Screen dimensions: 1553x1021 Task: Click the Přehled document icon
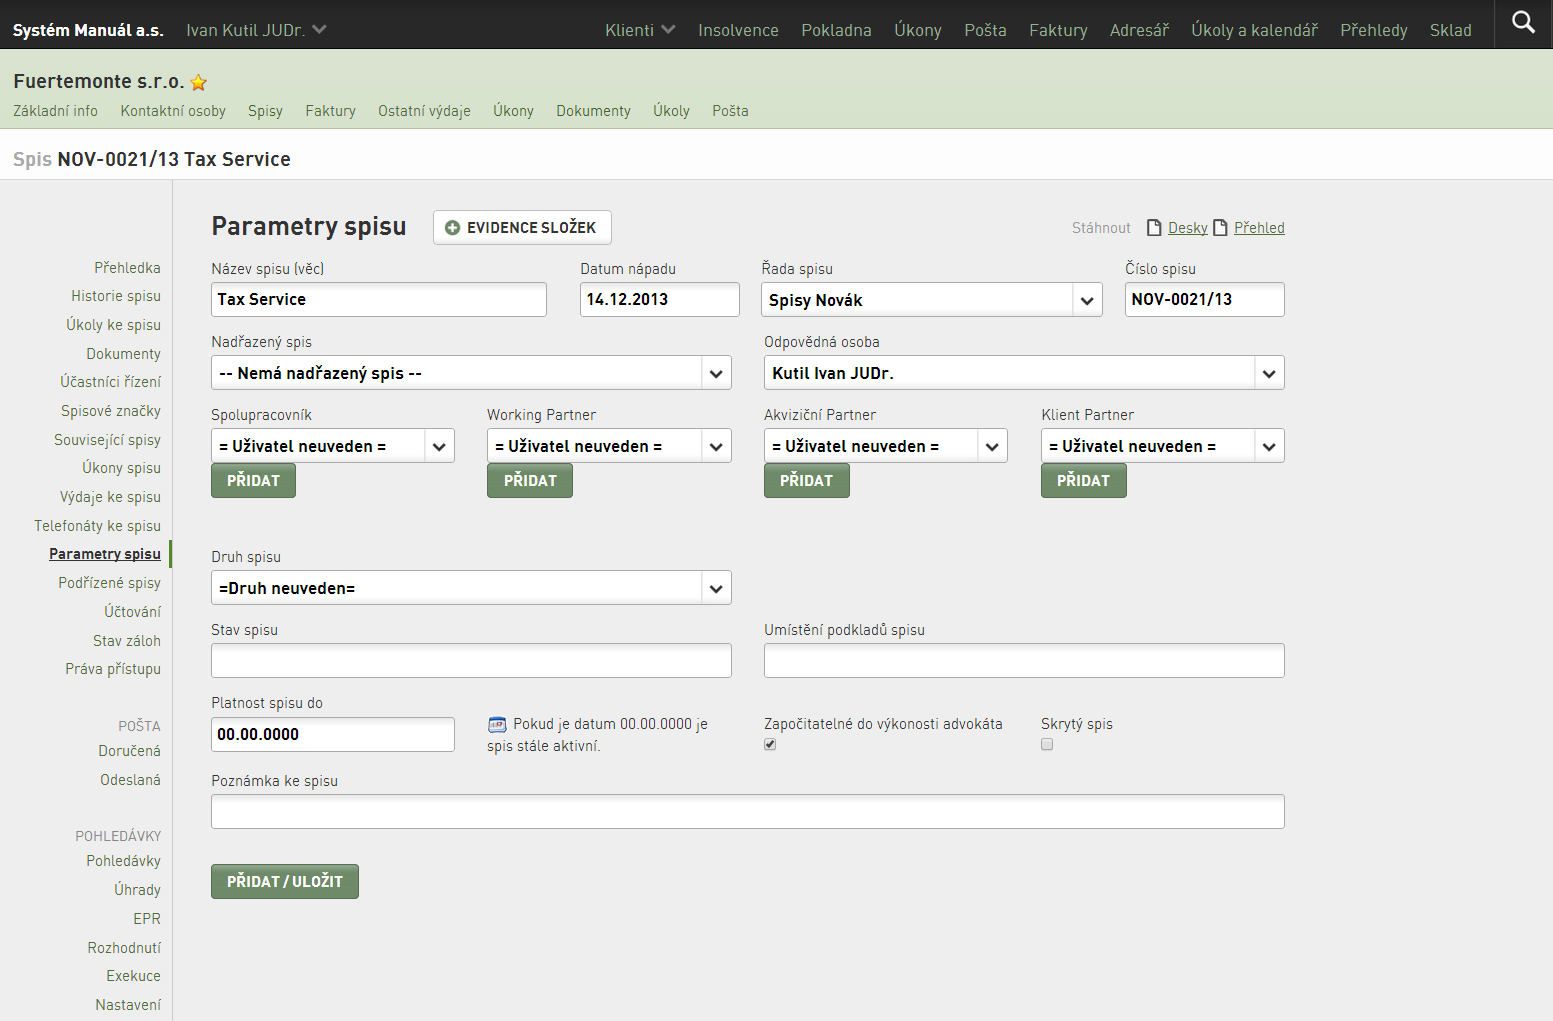1220,228
